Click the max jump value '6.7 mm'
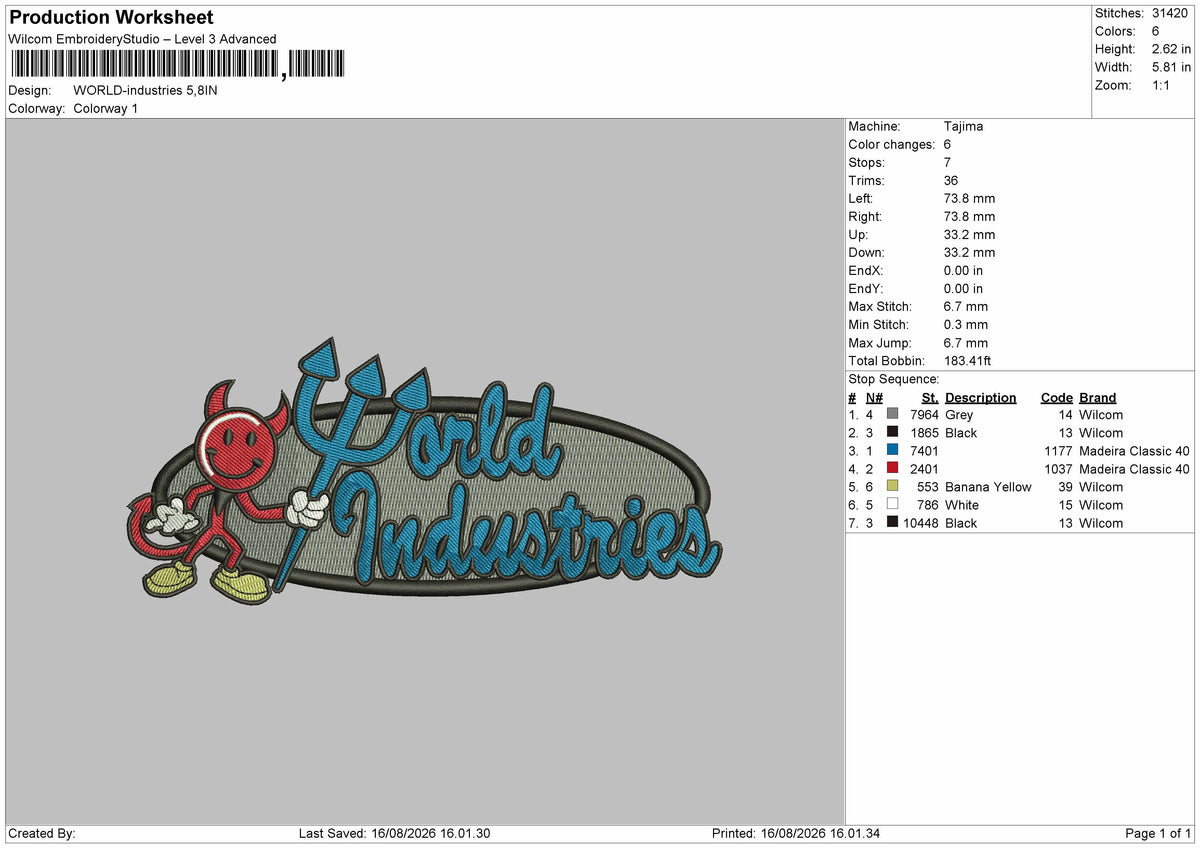Screen dimensions: 1200x848 (966, 342)
